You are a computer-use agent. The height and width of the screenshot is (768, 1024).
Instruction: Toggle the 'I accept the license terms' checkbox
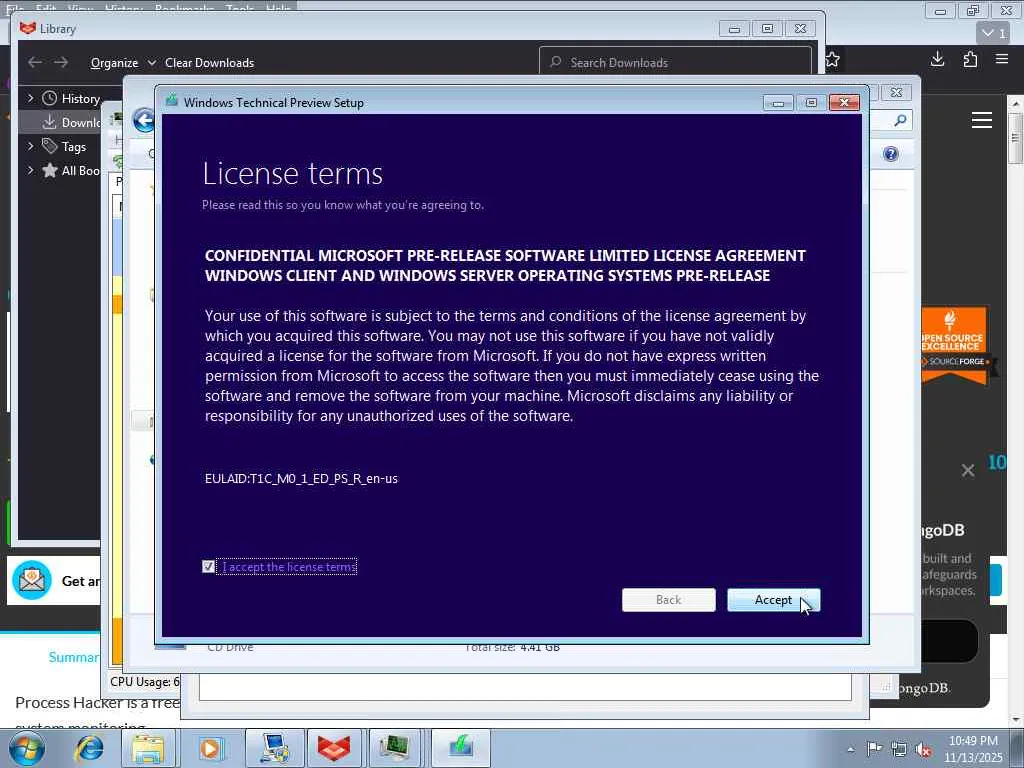click(x=208, y=567)
